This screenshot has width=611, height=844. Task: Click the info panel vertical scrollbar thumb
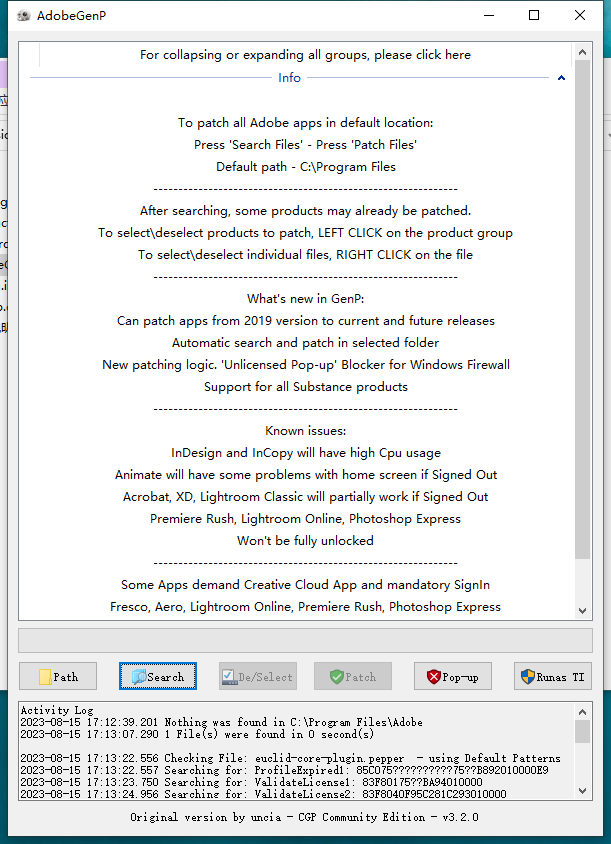(582, 310)
